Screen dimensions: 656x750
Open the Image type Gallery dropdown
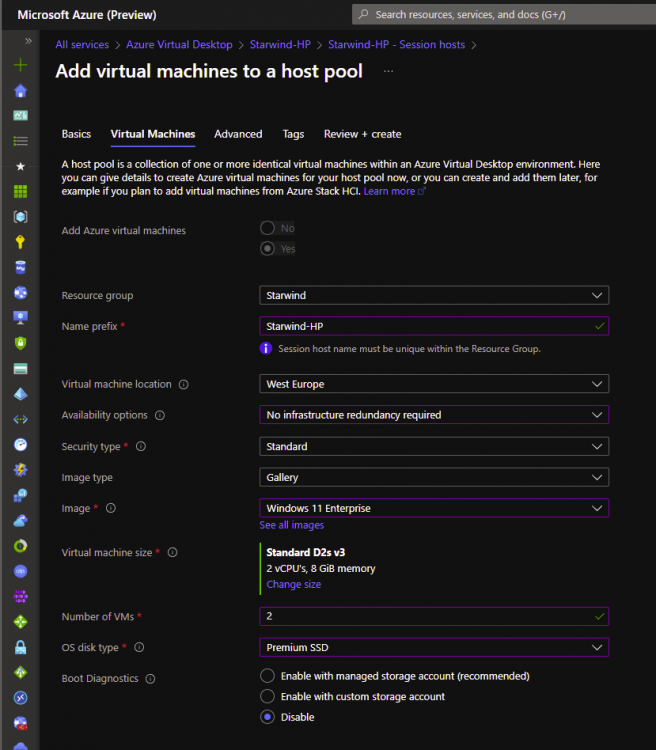(x=434, y=477)
